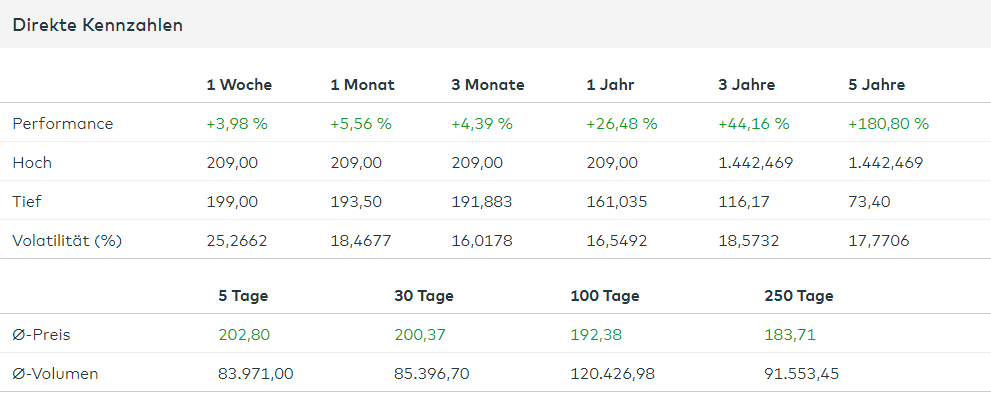Click the 30 Tage column header
The height and width of the screenshot is (412, 991).
click(x=424, y=296)
